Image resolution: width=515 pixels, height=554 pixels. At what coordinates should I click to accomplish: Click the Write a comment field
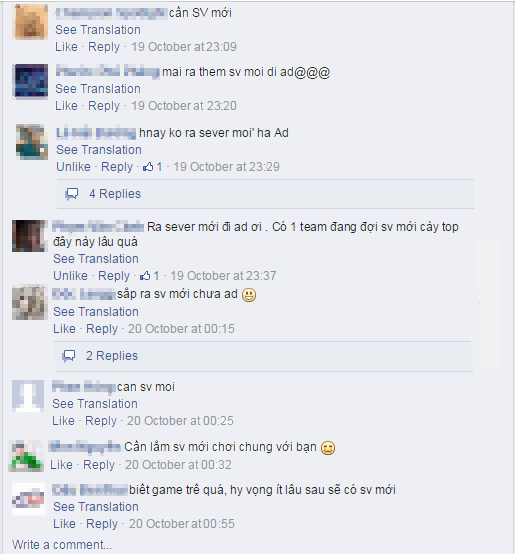(x=62, y=545)
